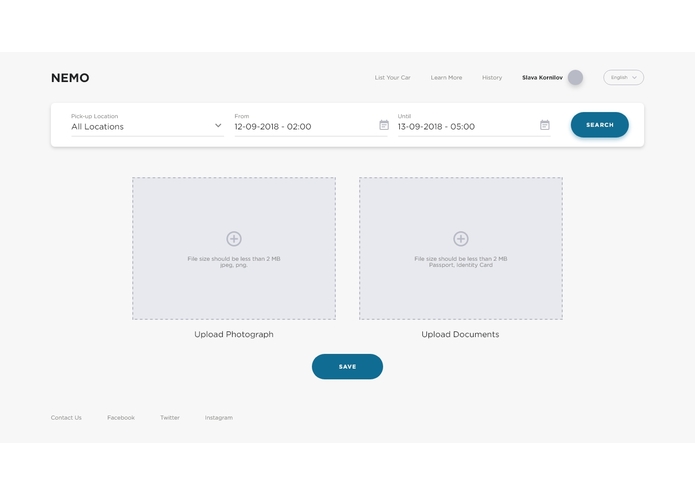Viewport: 695px width, 494px height.
Task: Edit the From date field
Action: coord(311,125)
